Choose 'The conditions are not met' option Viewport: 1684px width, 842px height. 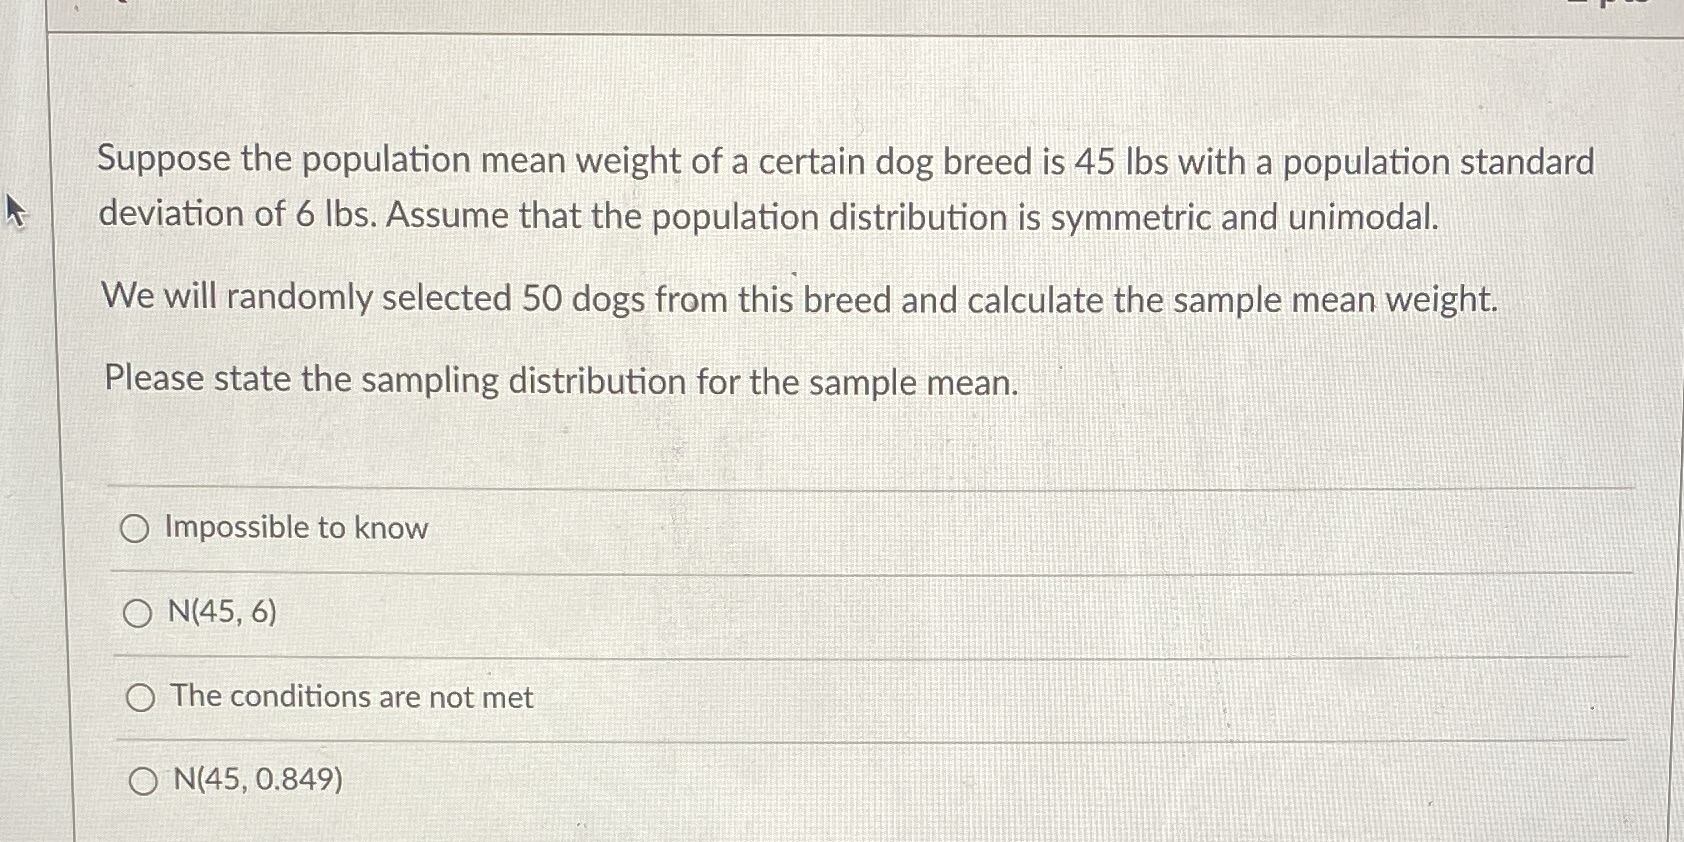141,697
